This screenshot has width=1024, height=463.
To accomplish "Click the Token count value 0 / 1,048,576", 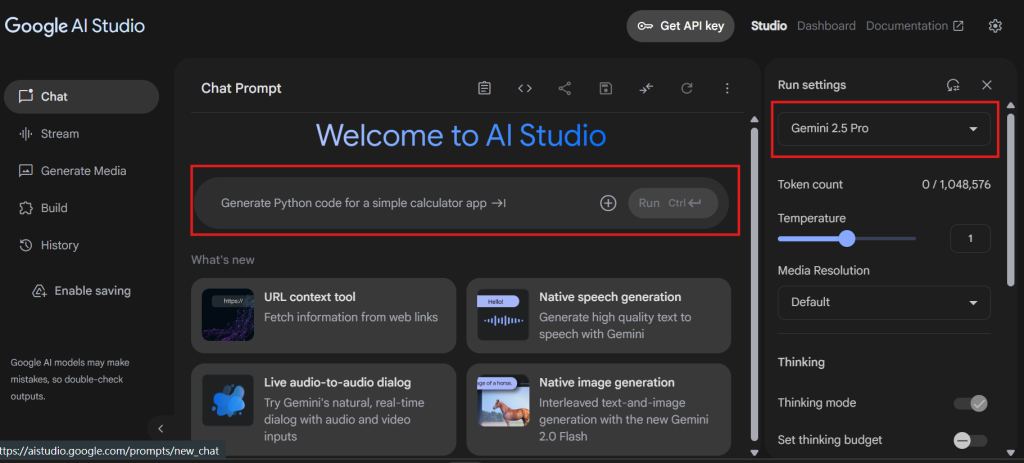I will pos(956,185).
